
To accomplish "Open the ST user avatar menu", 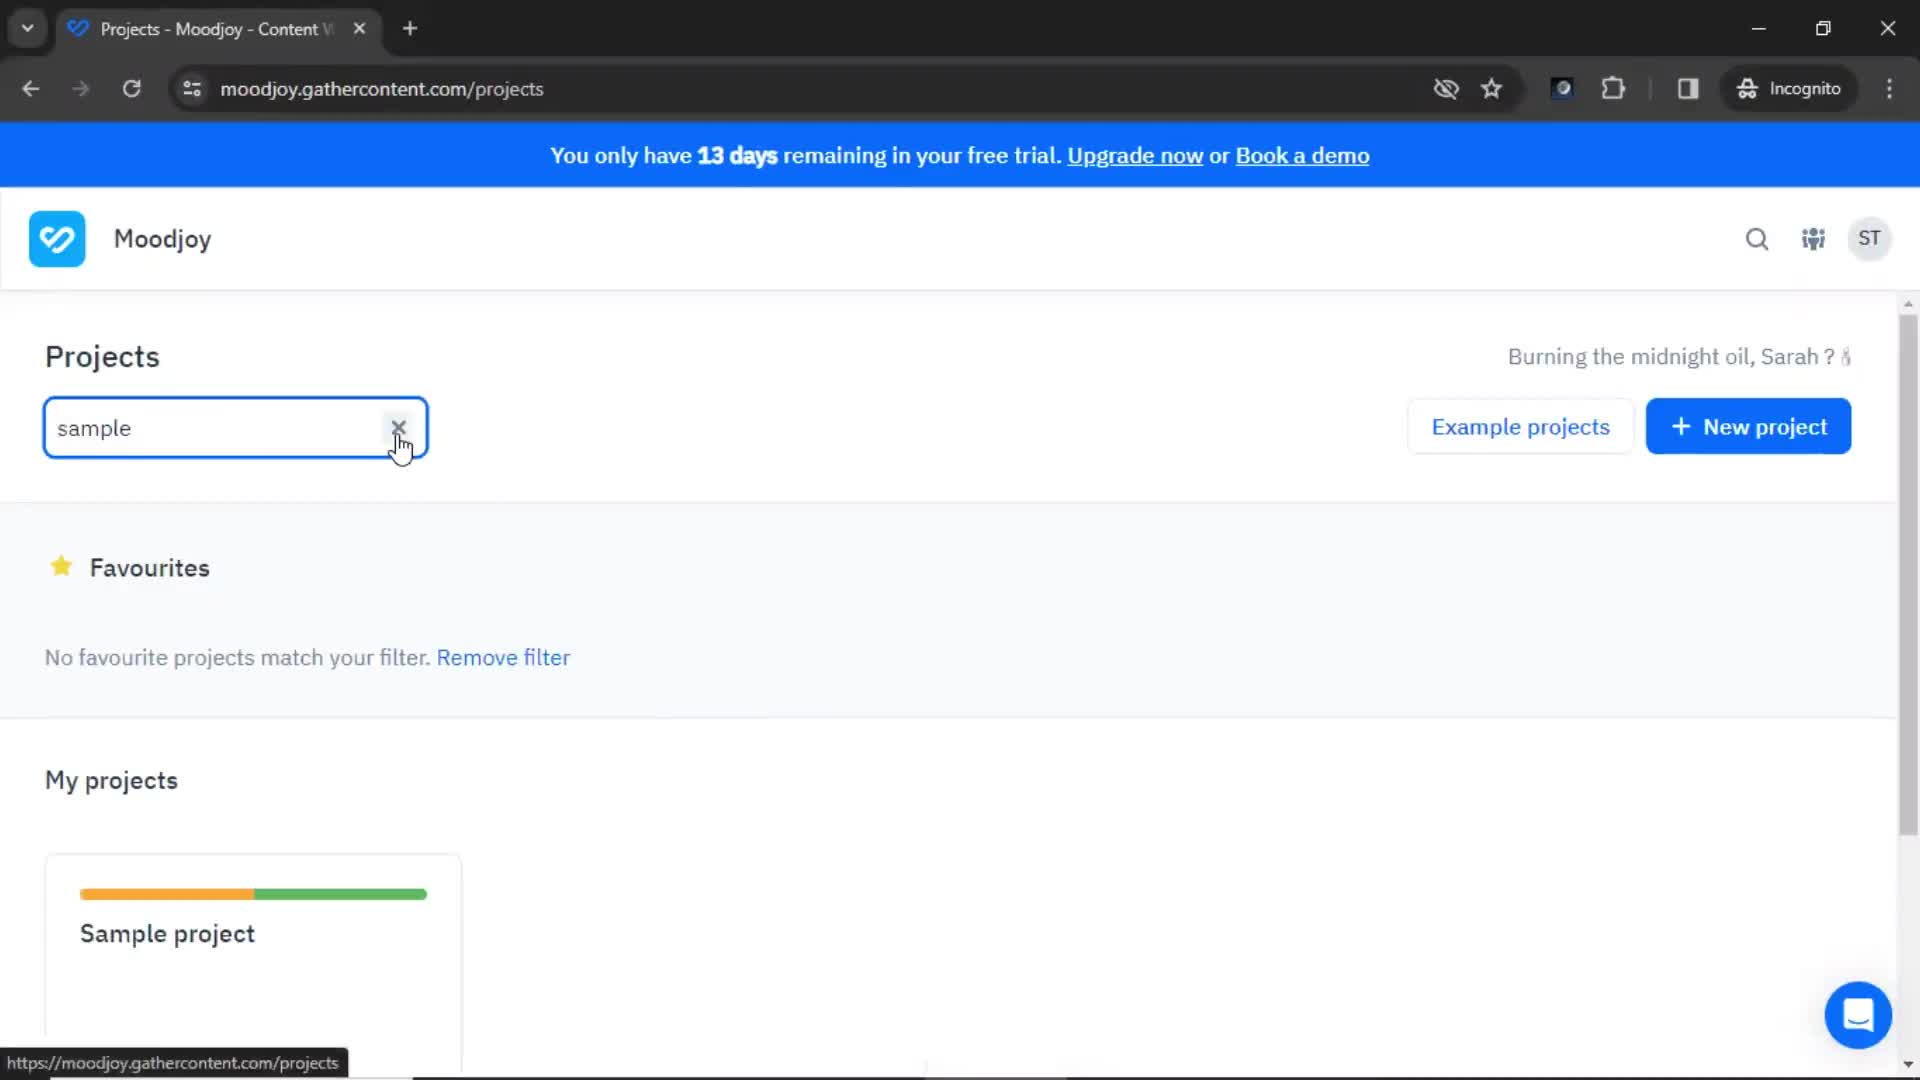I will coord(1869,239).
